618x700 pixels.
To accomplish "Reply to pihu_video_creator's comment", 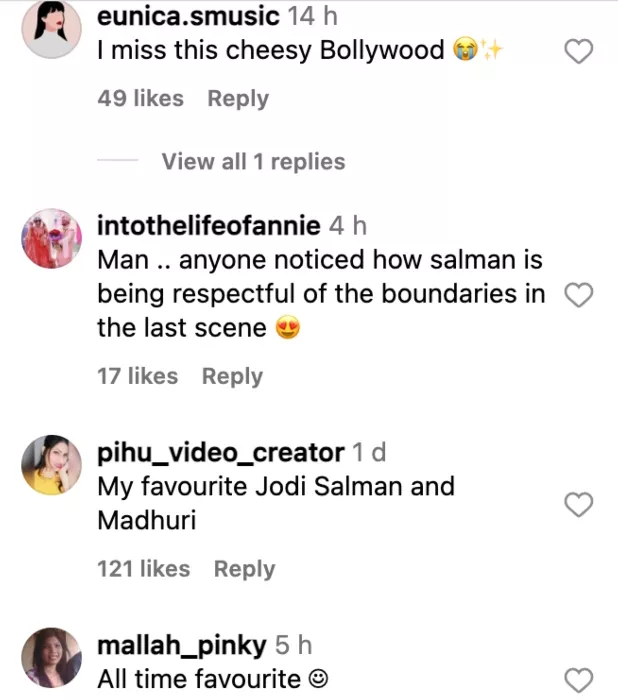I will tap(244, 569).
